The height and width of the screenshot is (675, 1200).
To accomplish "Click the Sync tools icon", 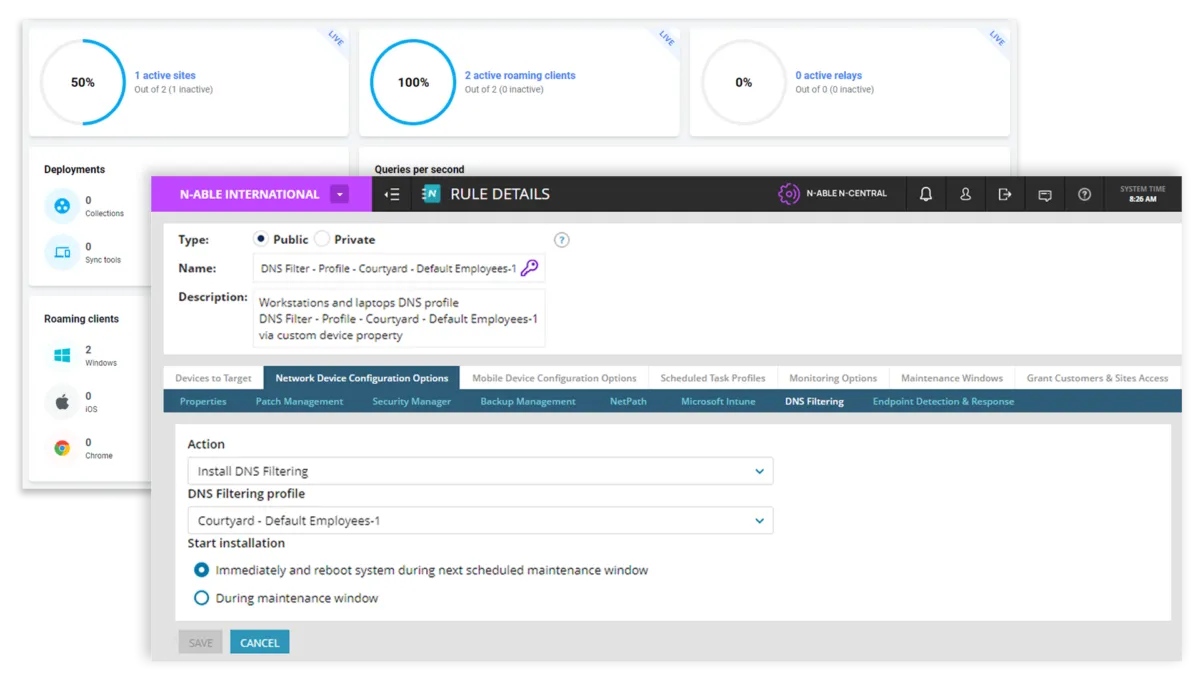I will click(x=62, y=253).
